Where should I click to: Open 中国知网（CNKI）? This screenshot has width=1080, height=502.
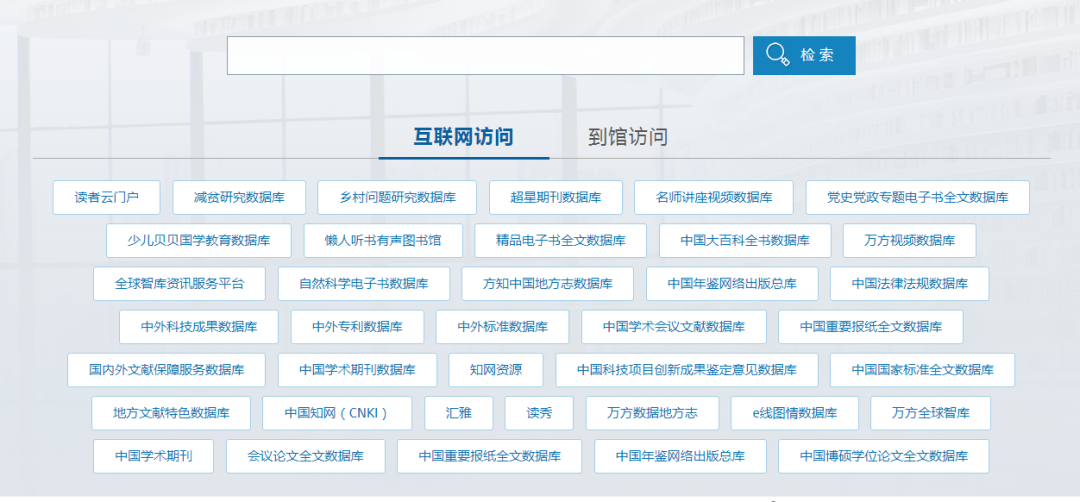coord(337,413)
